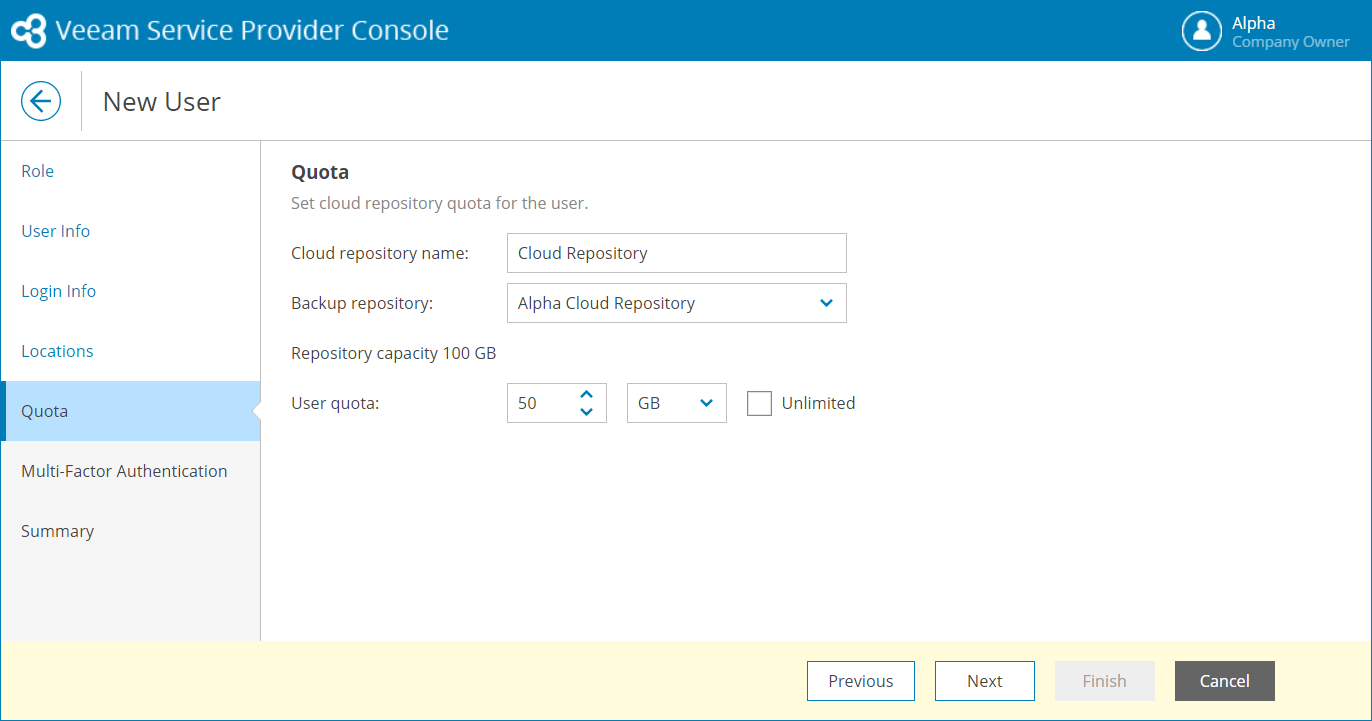Click the User quota value field
This screenshot has height=721, width=1372.
click(x=540, y=403)
